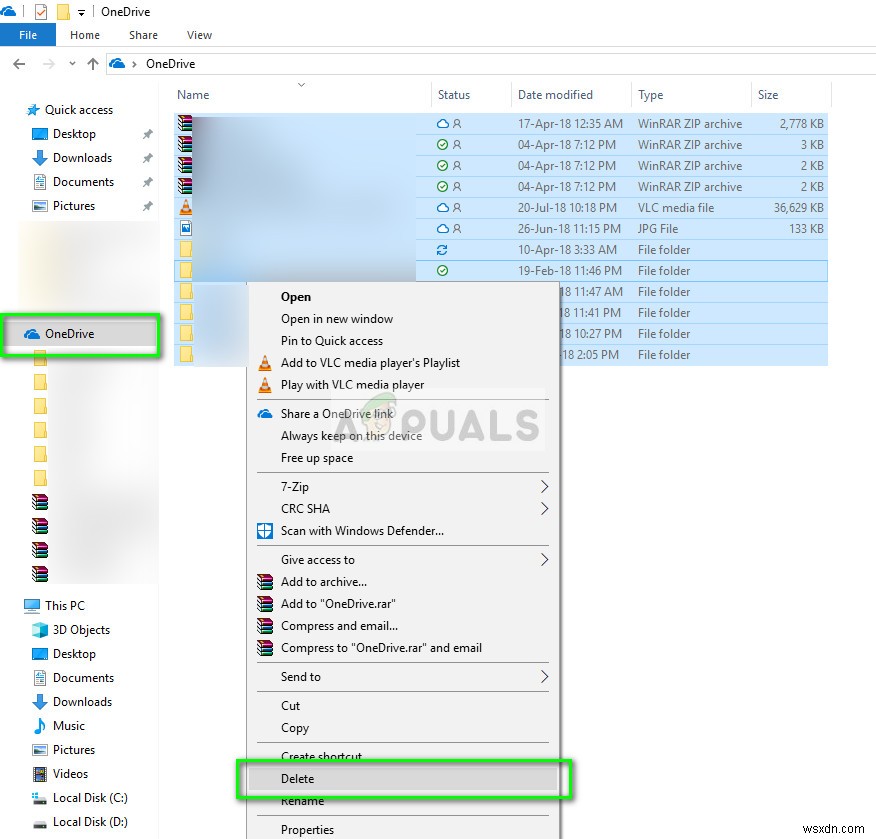Viewport: 876px width, 839px height.
Task: Open 3D Objects under This PC
Action: point(81,630)
